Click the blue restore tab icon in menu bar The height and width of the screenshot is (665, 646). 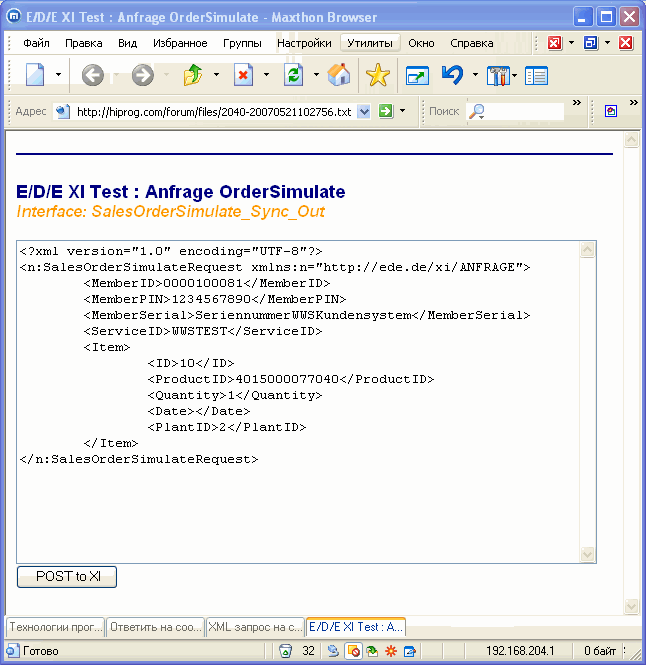tap(590, 43)
